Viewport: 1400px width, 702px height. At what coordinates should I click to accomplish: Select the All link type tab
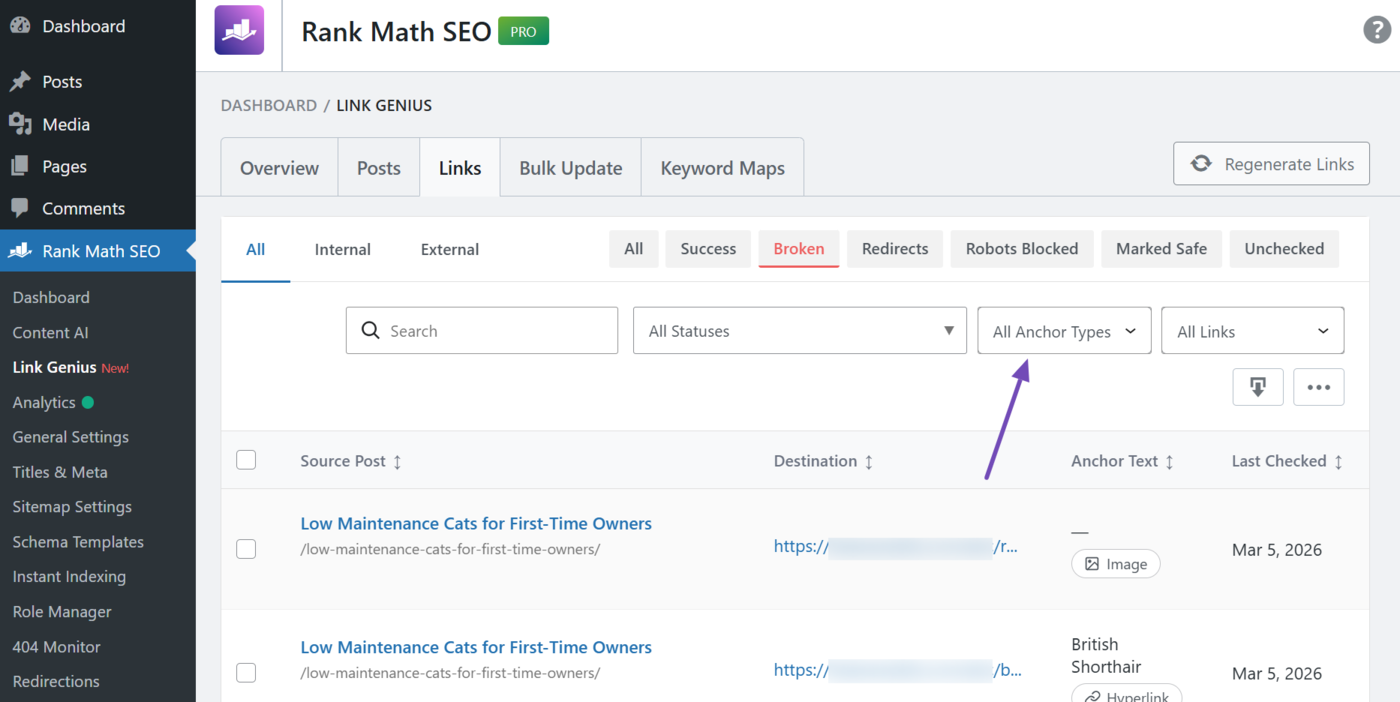256,250
